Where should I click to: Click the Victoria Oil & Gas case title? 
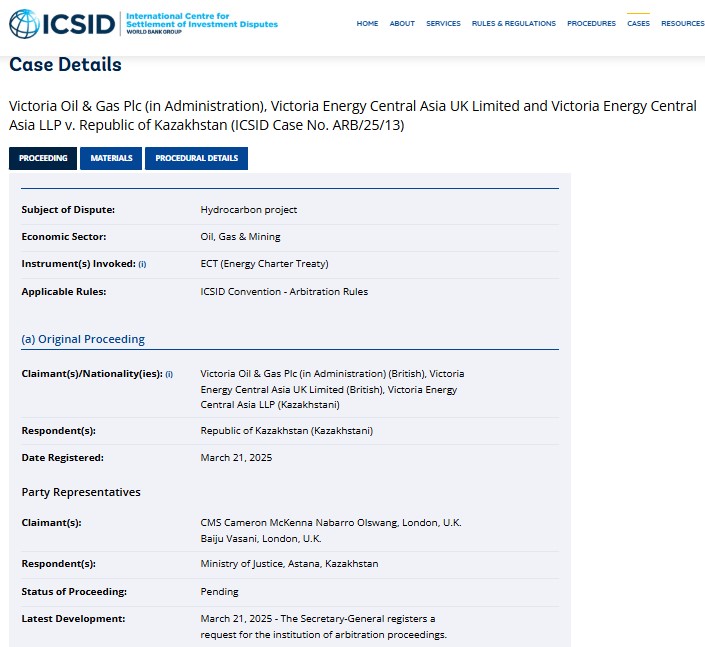coord(352,115)
